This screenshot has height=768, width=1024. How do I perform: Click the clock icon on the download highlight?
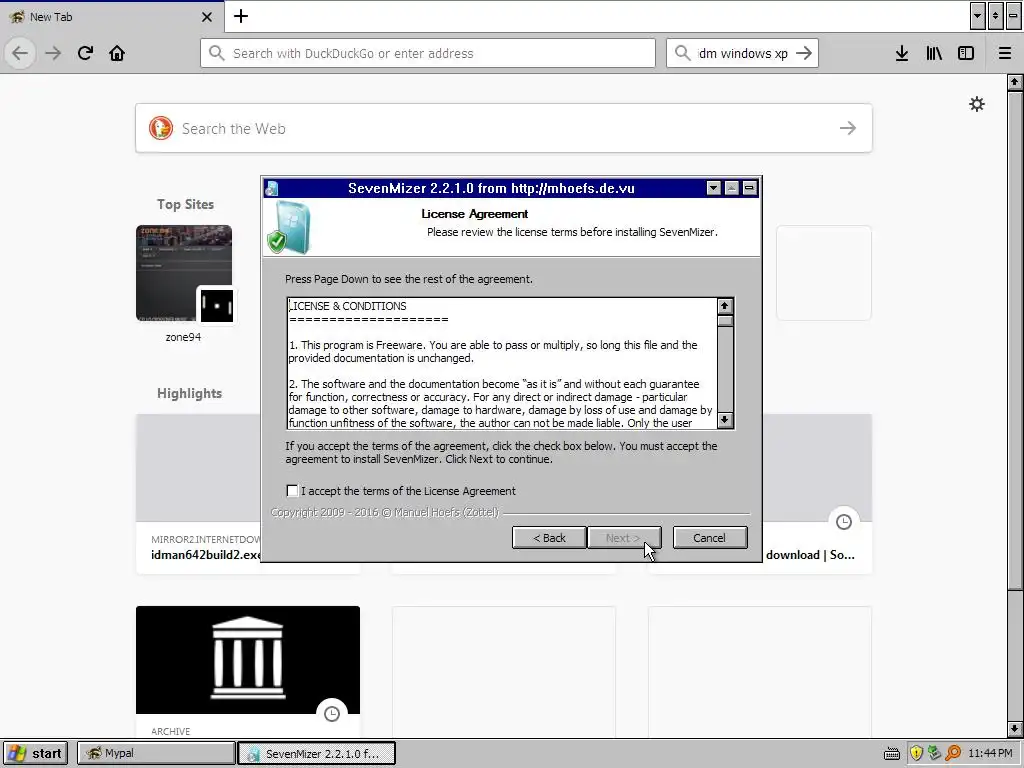pos(844,522)
